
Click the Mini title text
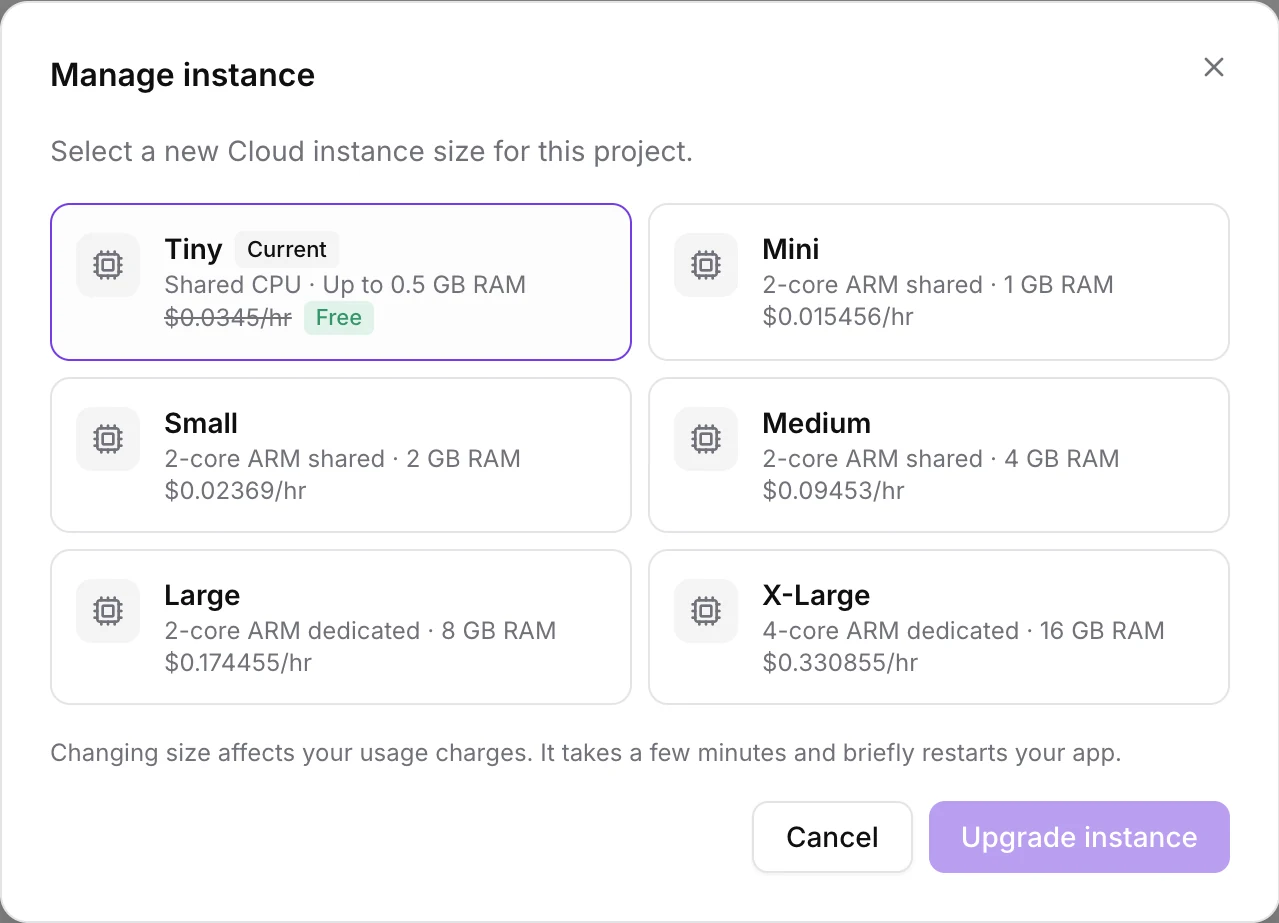(x=791, y=249)
